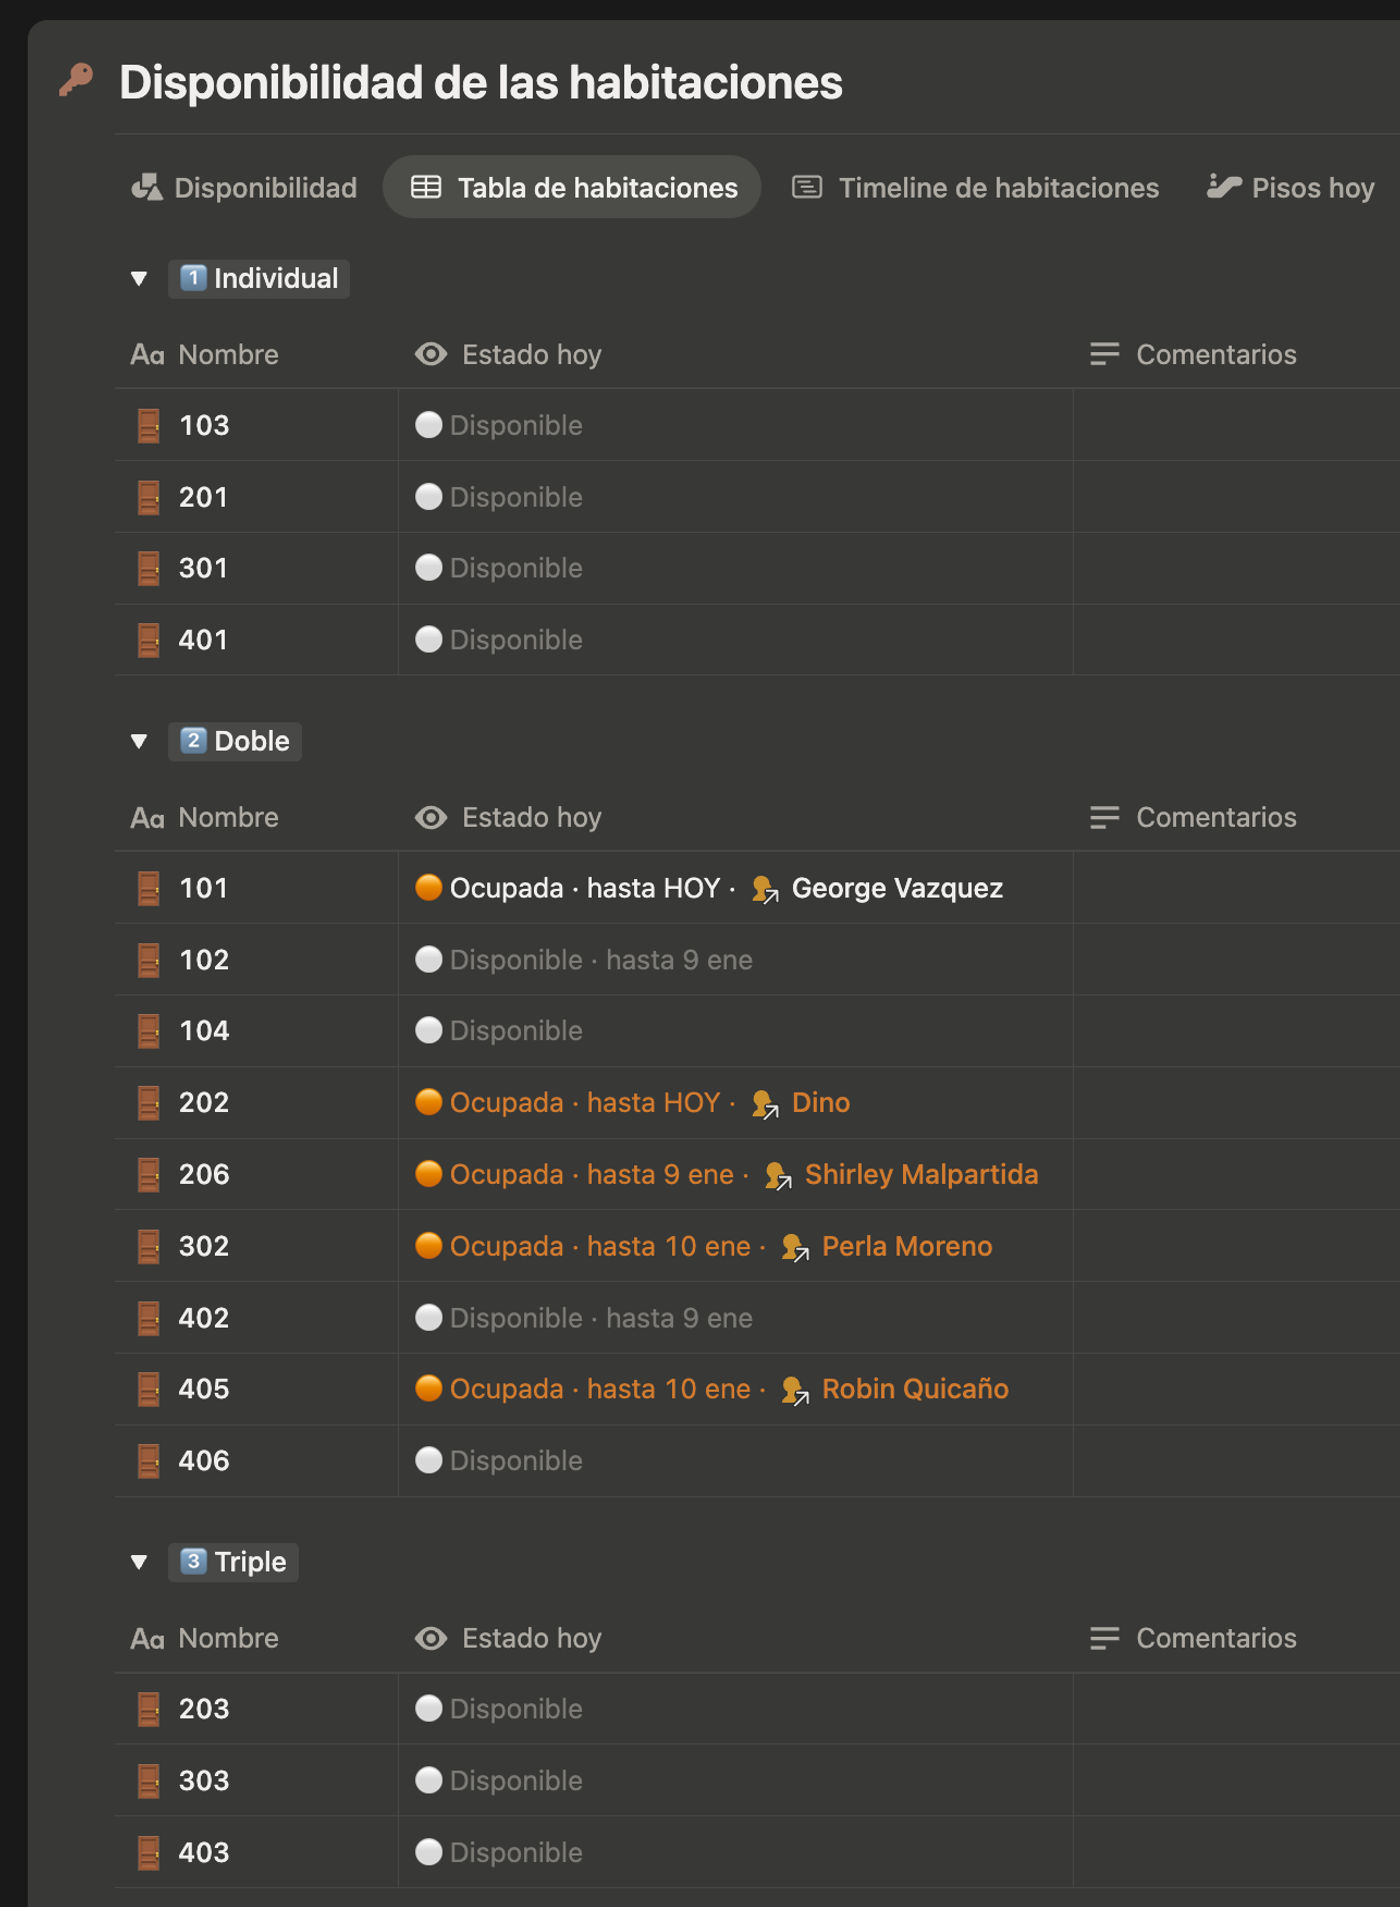Click guest icon next to Perla Moreno
Viewport: 1400px width, 1907px height.
(x=795, y=1247)
